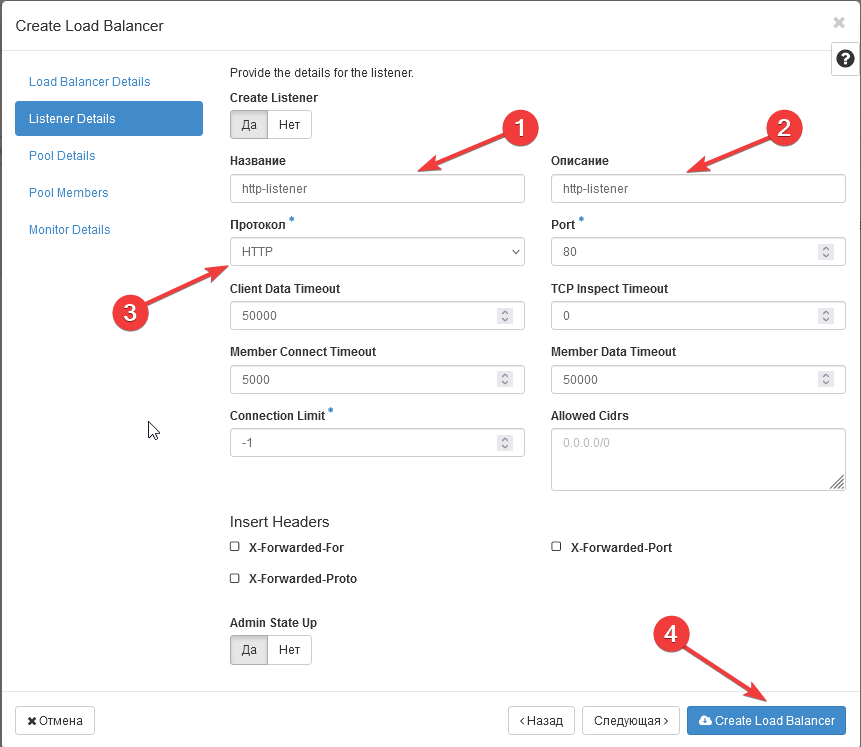
Task: Open the Monitor Details tab
Action: pyautogui.click(x=69, y=230)
